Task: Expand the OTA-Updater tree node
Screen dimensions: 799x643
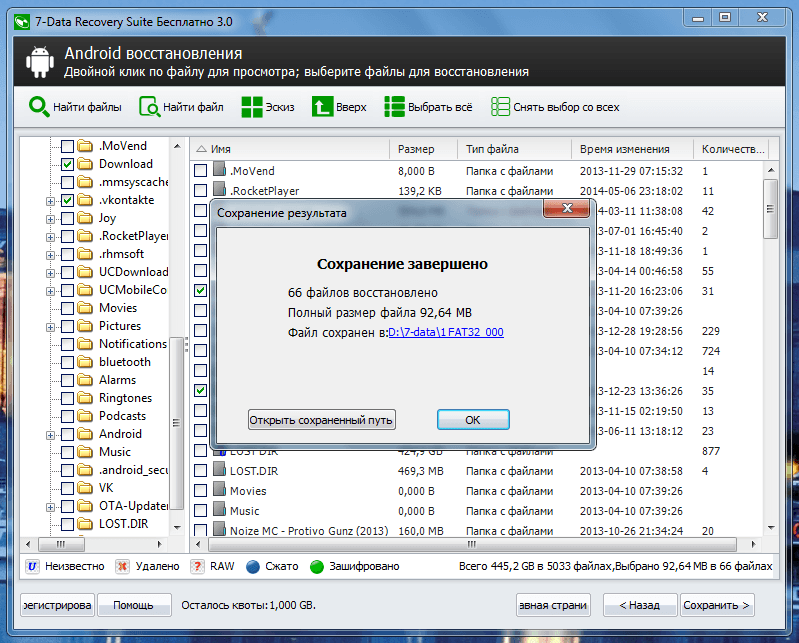Action: (x=50, y=507)
